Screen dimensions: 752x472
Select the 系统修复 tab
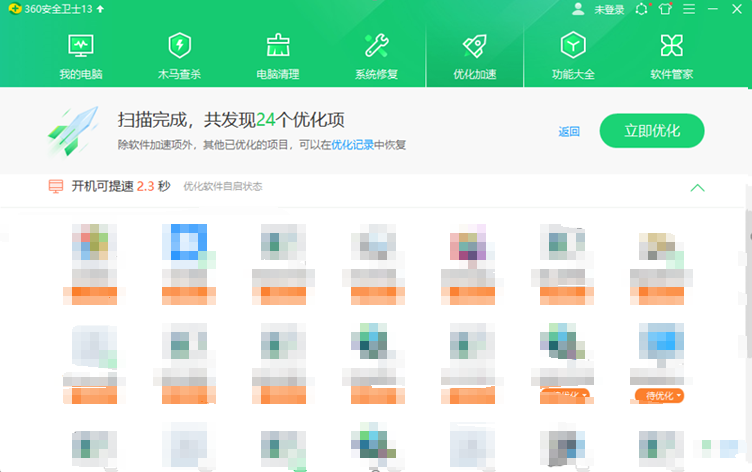click(x=376, y=56)
